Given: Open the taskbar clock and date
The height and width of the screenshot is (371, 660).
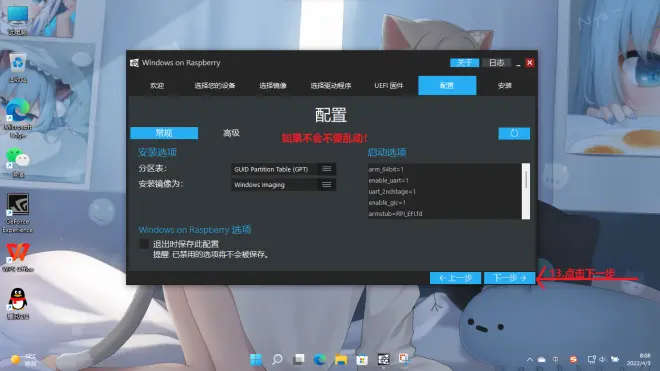Looking at the screenshot, I should (x=639, y=359).
